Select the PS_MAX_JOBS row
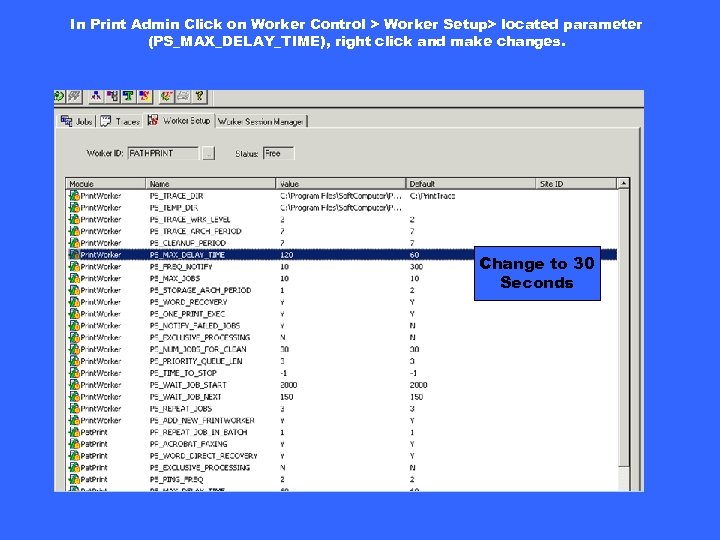The height and width of the screenshot is (540, 720). [342, 278]
